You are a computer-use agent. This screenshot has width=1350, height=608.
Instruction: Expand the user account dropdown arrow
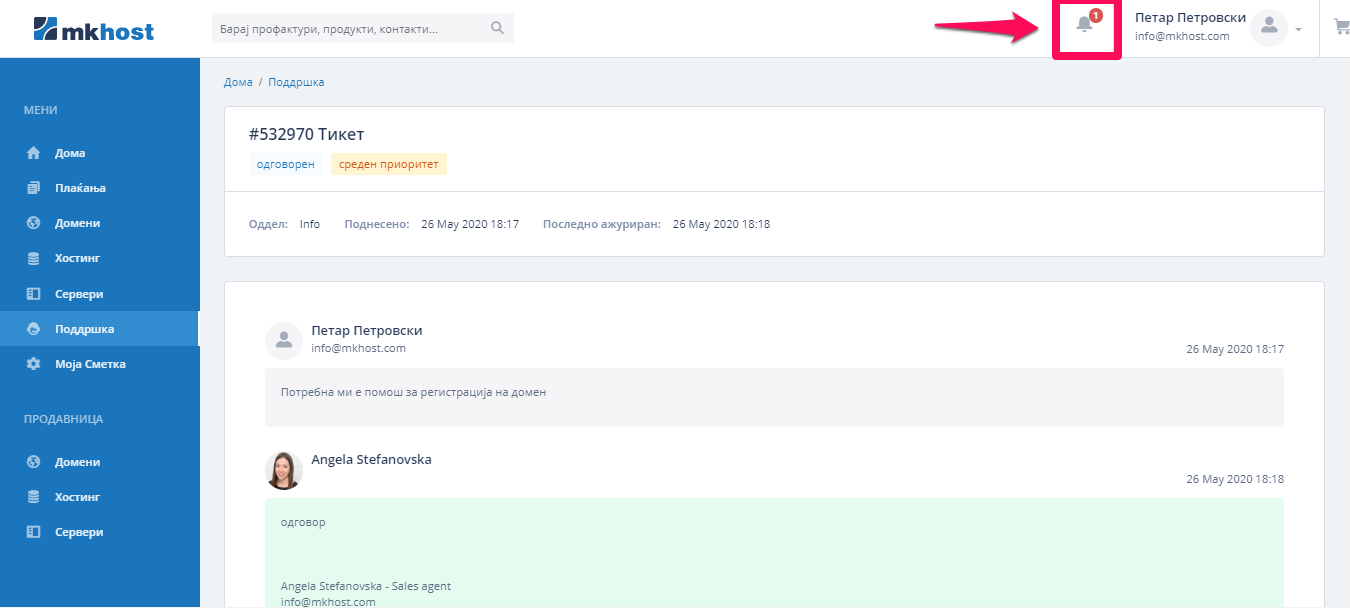click(x=1298, y=29)
